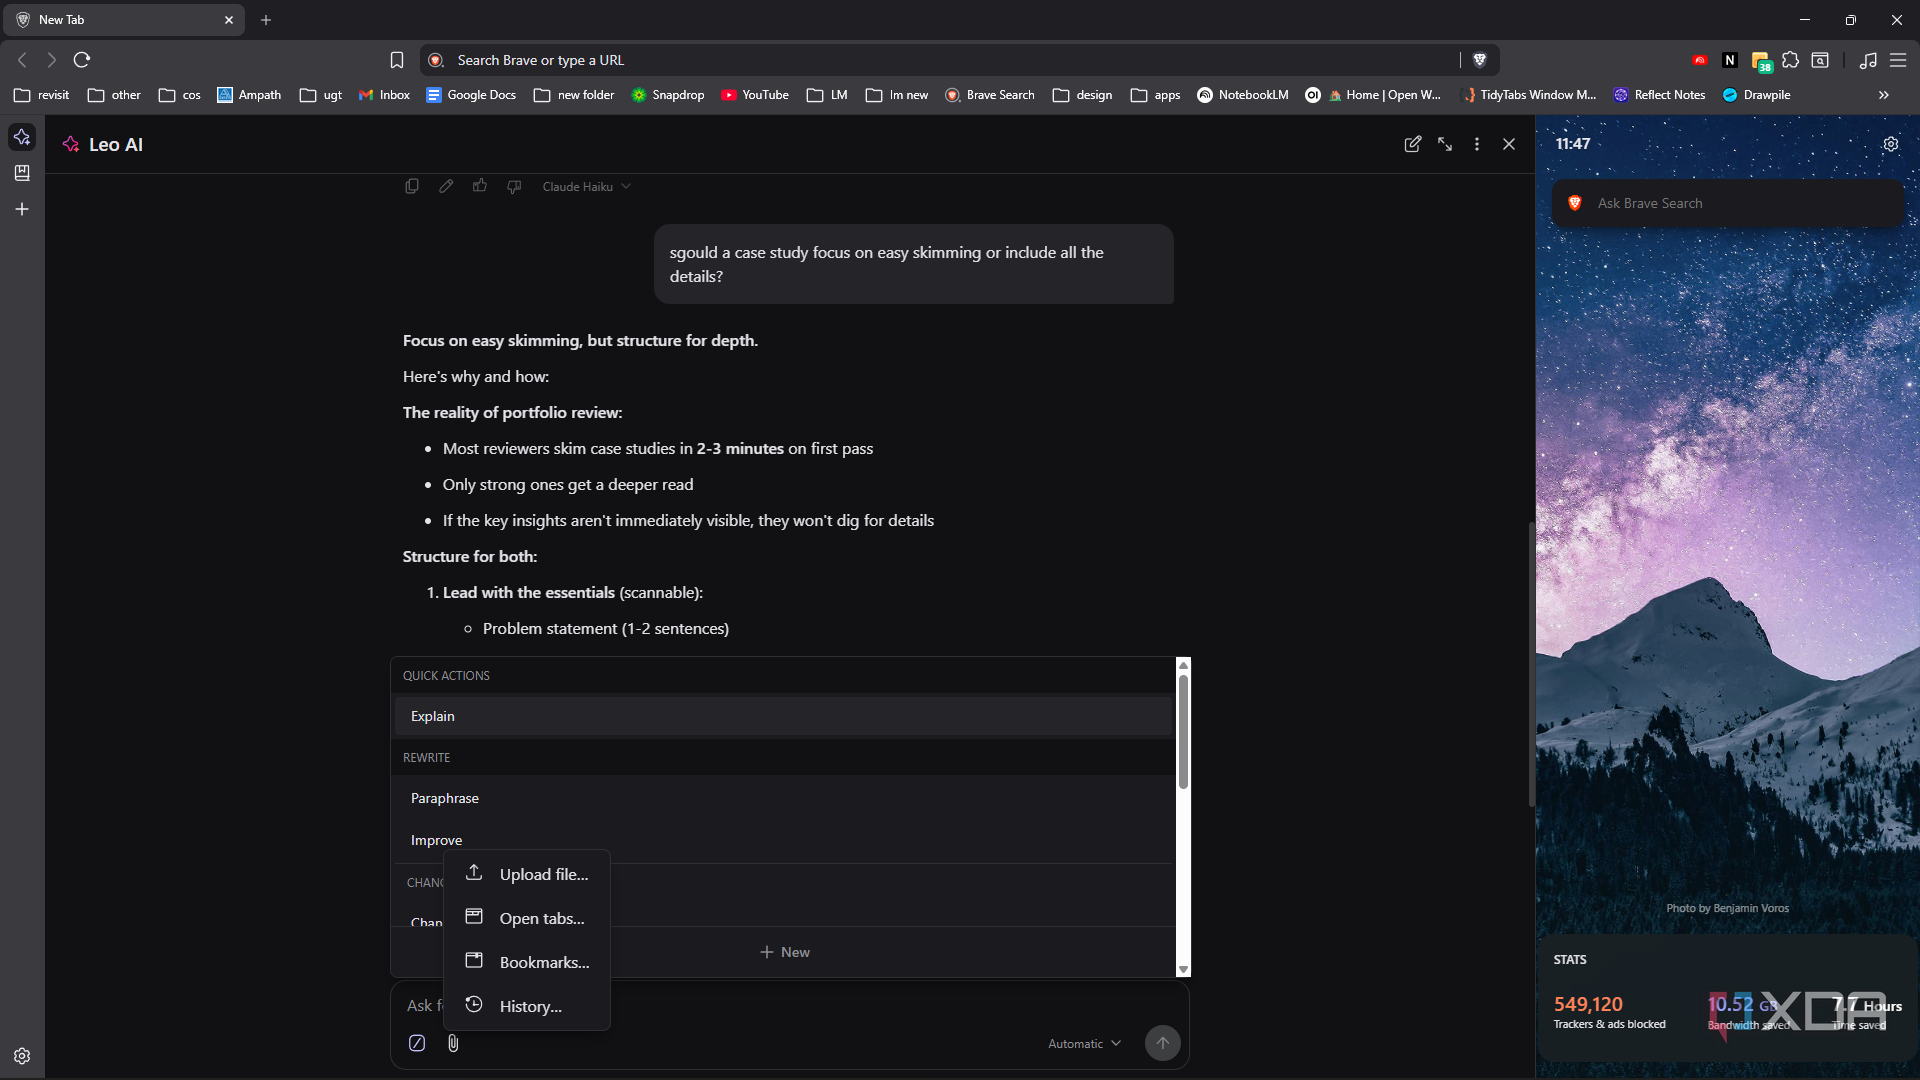Open the NotebookLM bookmark
Viewport: 1920px width, 1080px height.
point(1243,95)
